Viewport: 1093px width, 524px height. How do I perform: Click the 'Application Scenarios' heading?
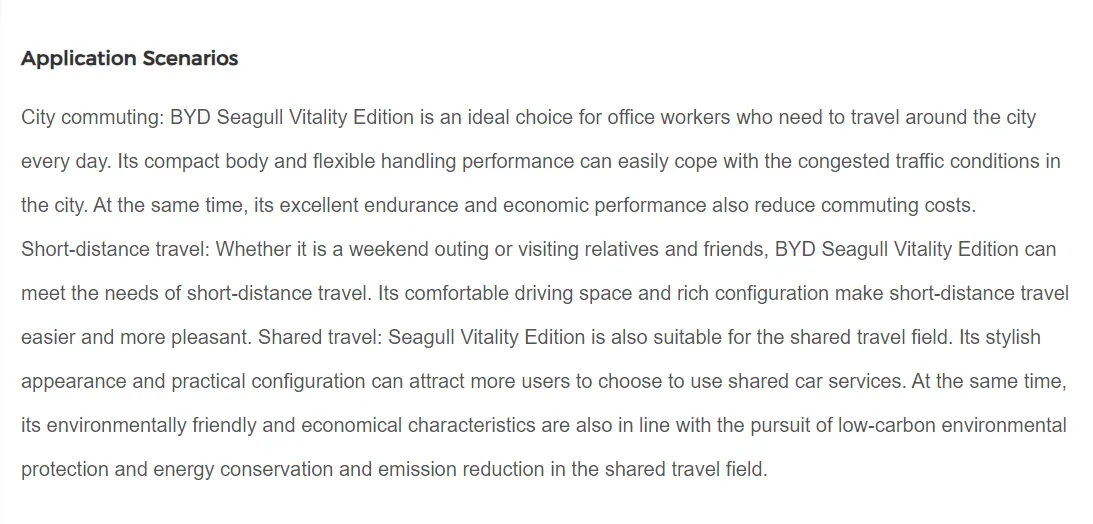[x=129, y=58]
